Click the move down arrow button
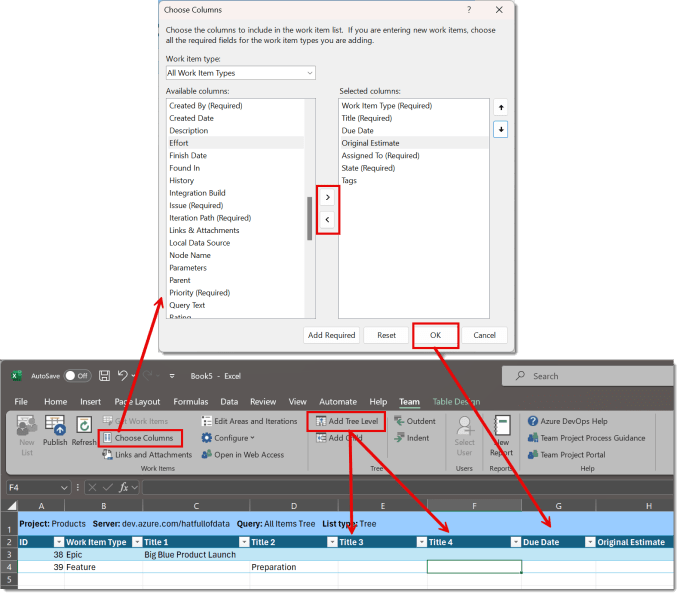The image size is (680, 595). (501, 130)
